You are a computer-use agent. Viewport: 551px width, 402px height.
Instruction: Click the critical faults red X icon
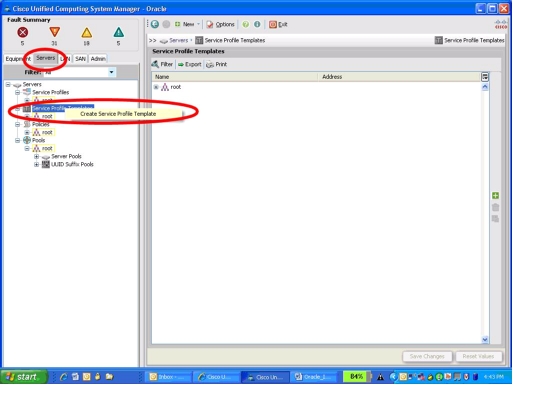coord(22,32)
